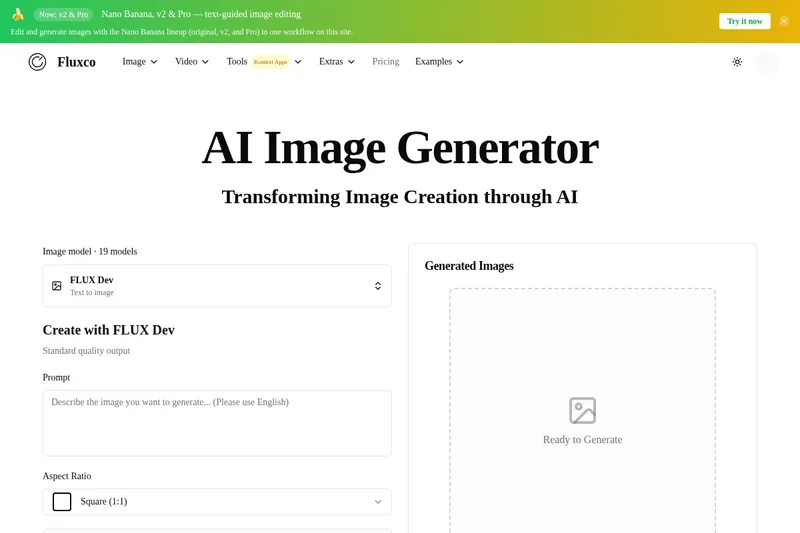Viewport: 800px width, 533px height.
Task: Click the Ready to Generate preview area
Action: click(x=582, y=411)
